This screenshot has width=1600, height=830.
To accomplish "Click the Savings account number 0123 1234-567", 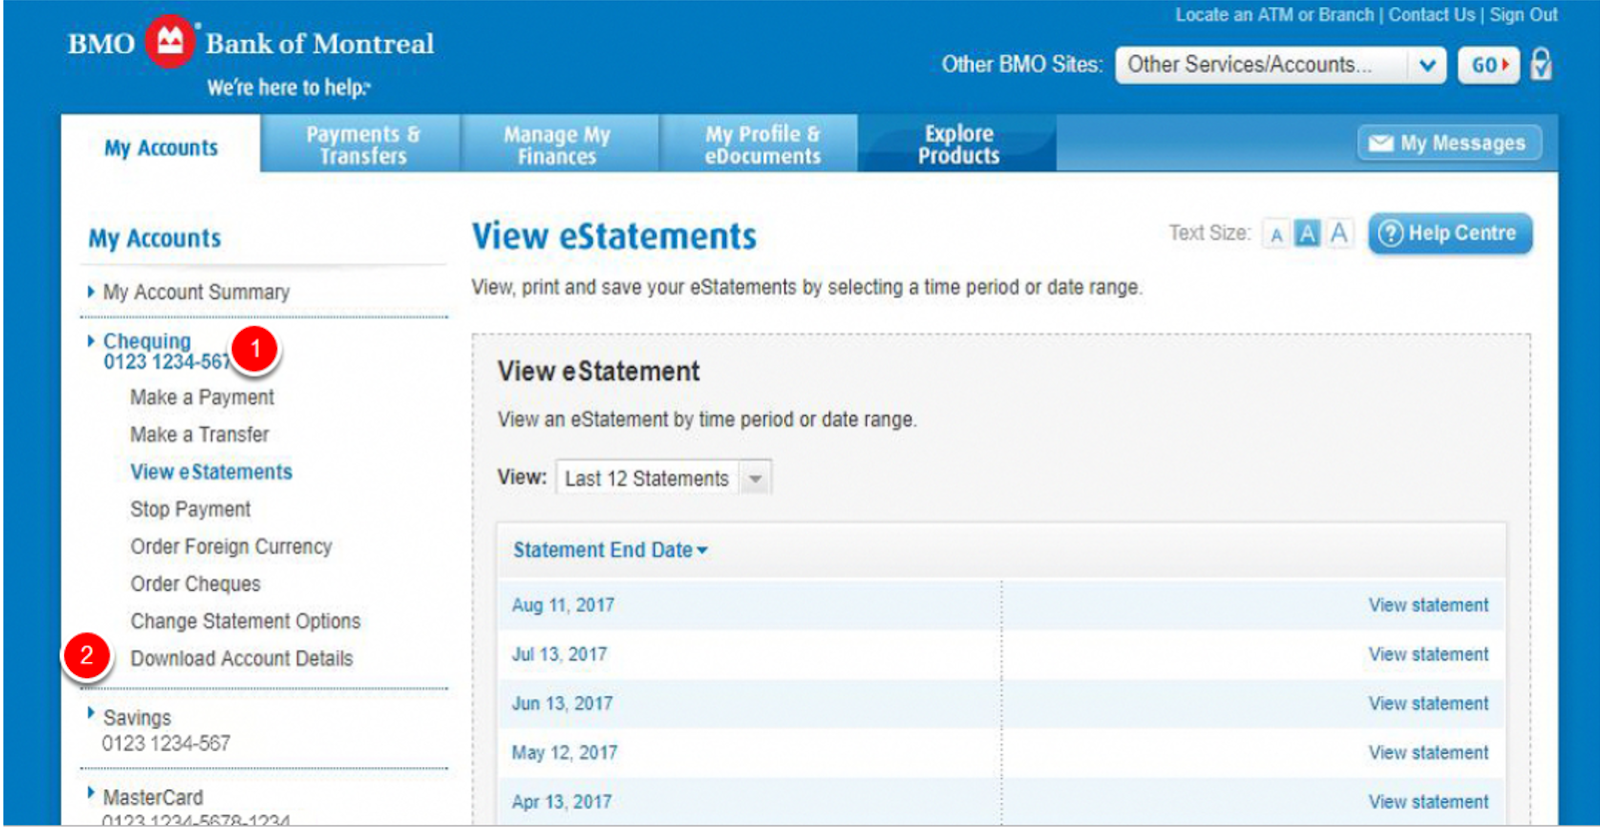I will coord(166,743).
